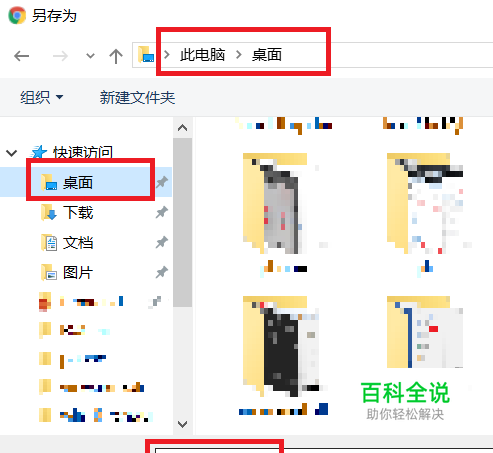This screenshot has width=493, height=453.
Task: Click sidebar scrollbar down arrow
Action: pyautogui.click(x=182, y=424)
